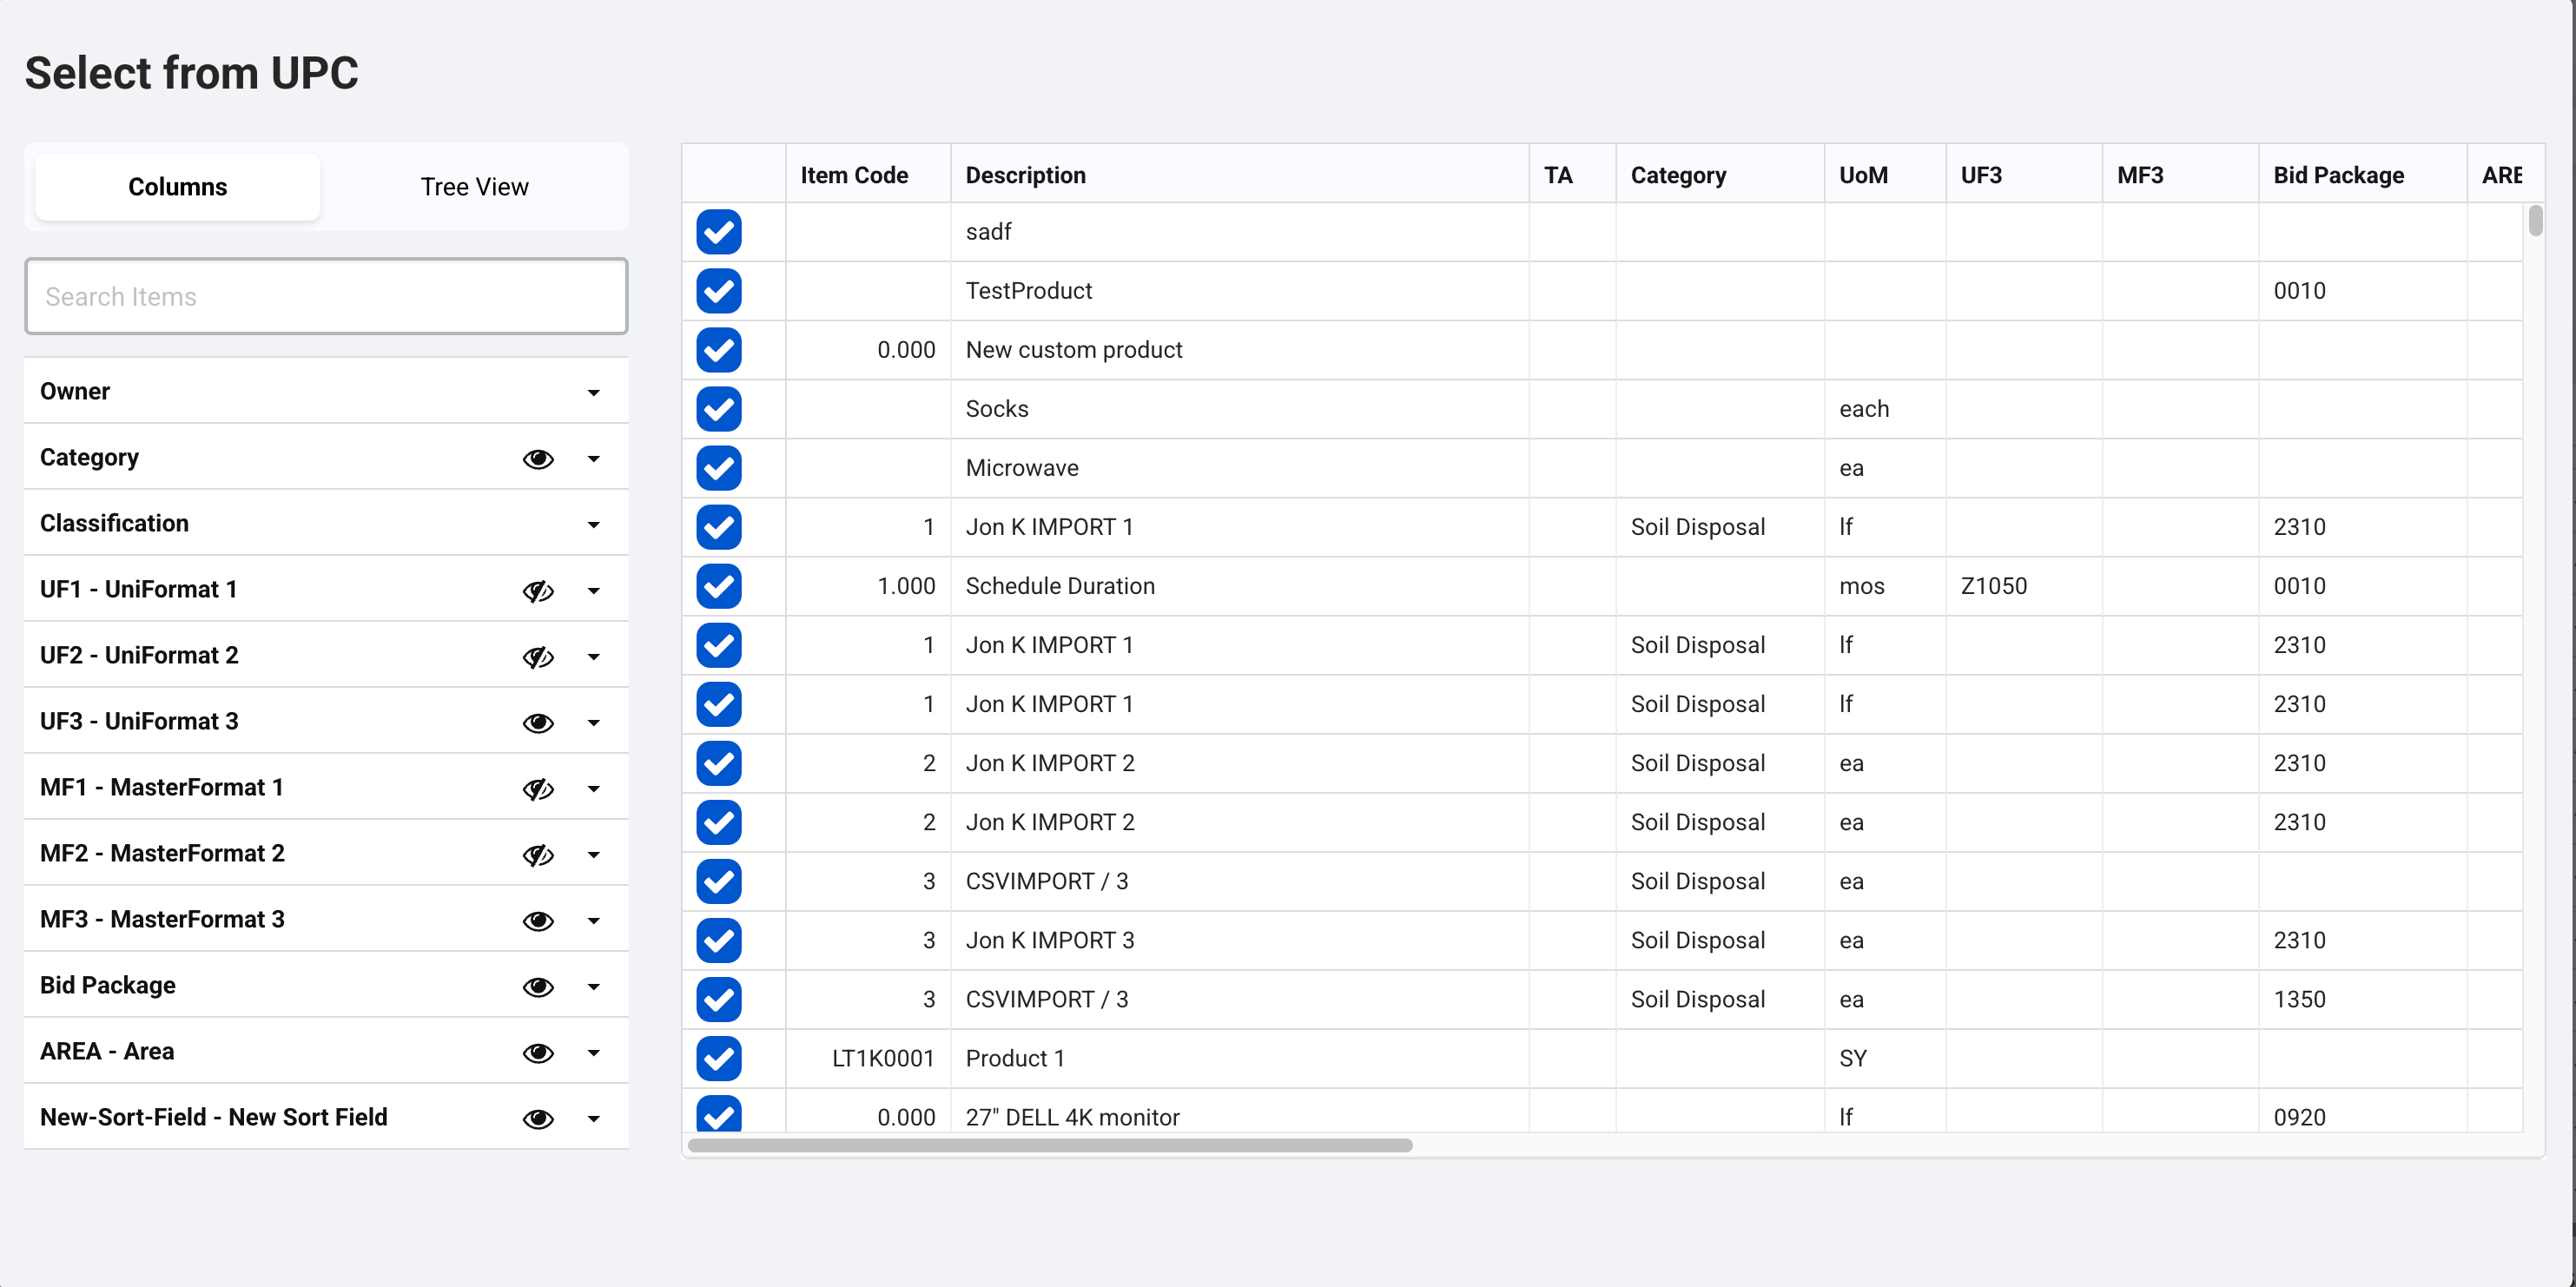
Task: Show the UF1 - UniFormat 1 column
Action: (x=538, y=590)
